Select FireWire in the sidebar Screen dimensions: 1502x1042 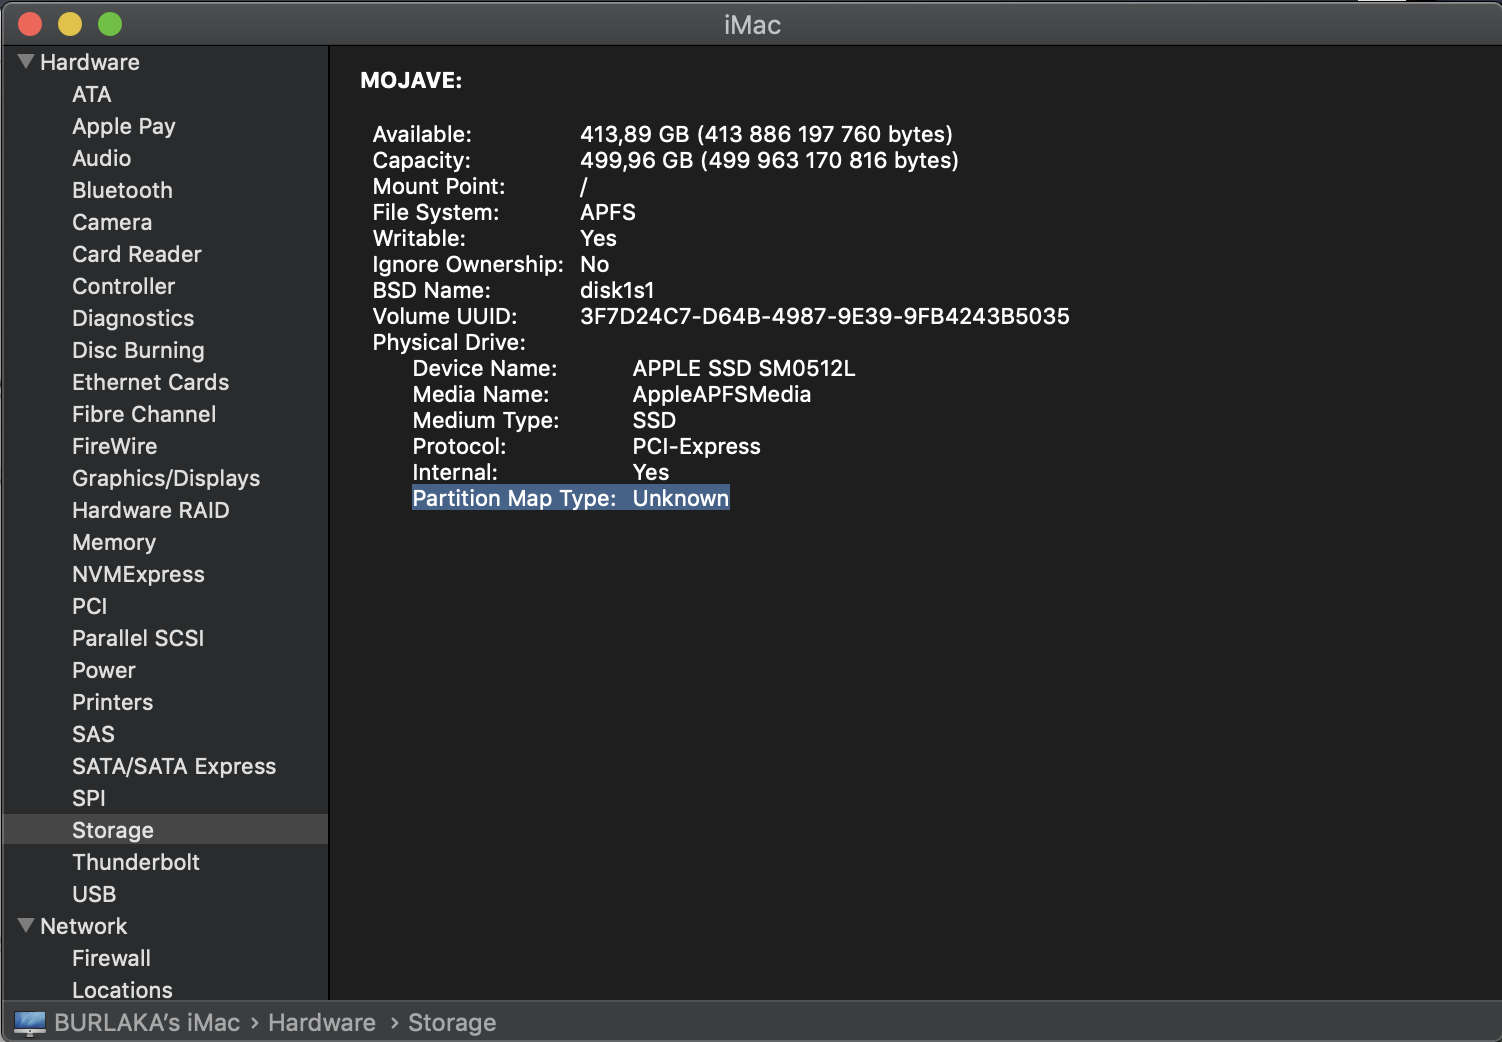coord(115,446)
